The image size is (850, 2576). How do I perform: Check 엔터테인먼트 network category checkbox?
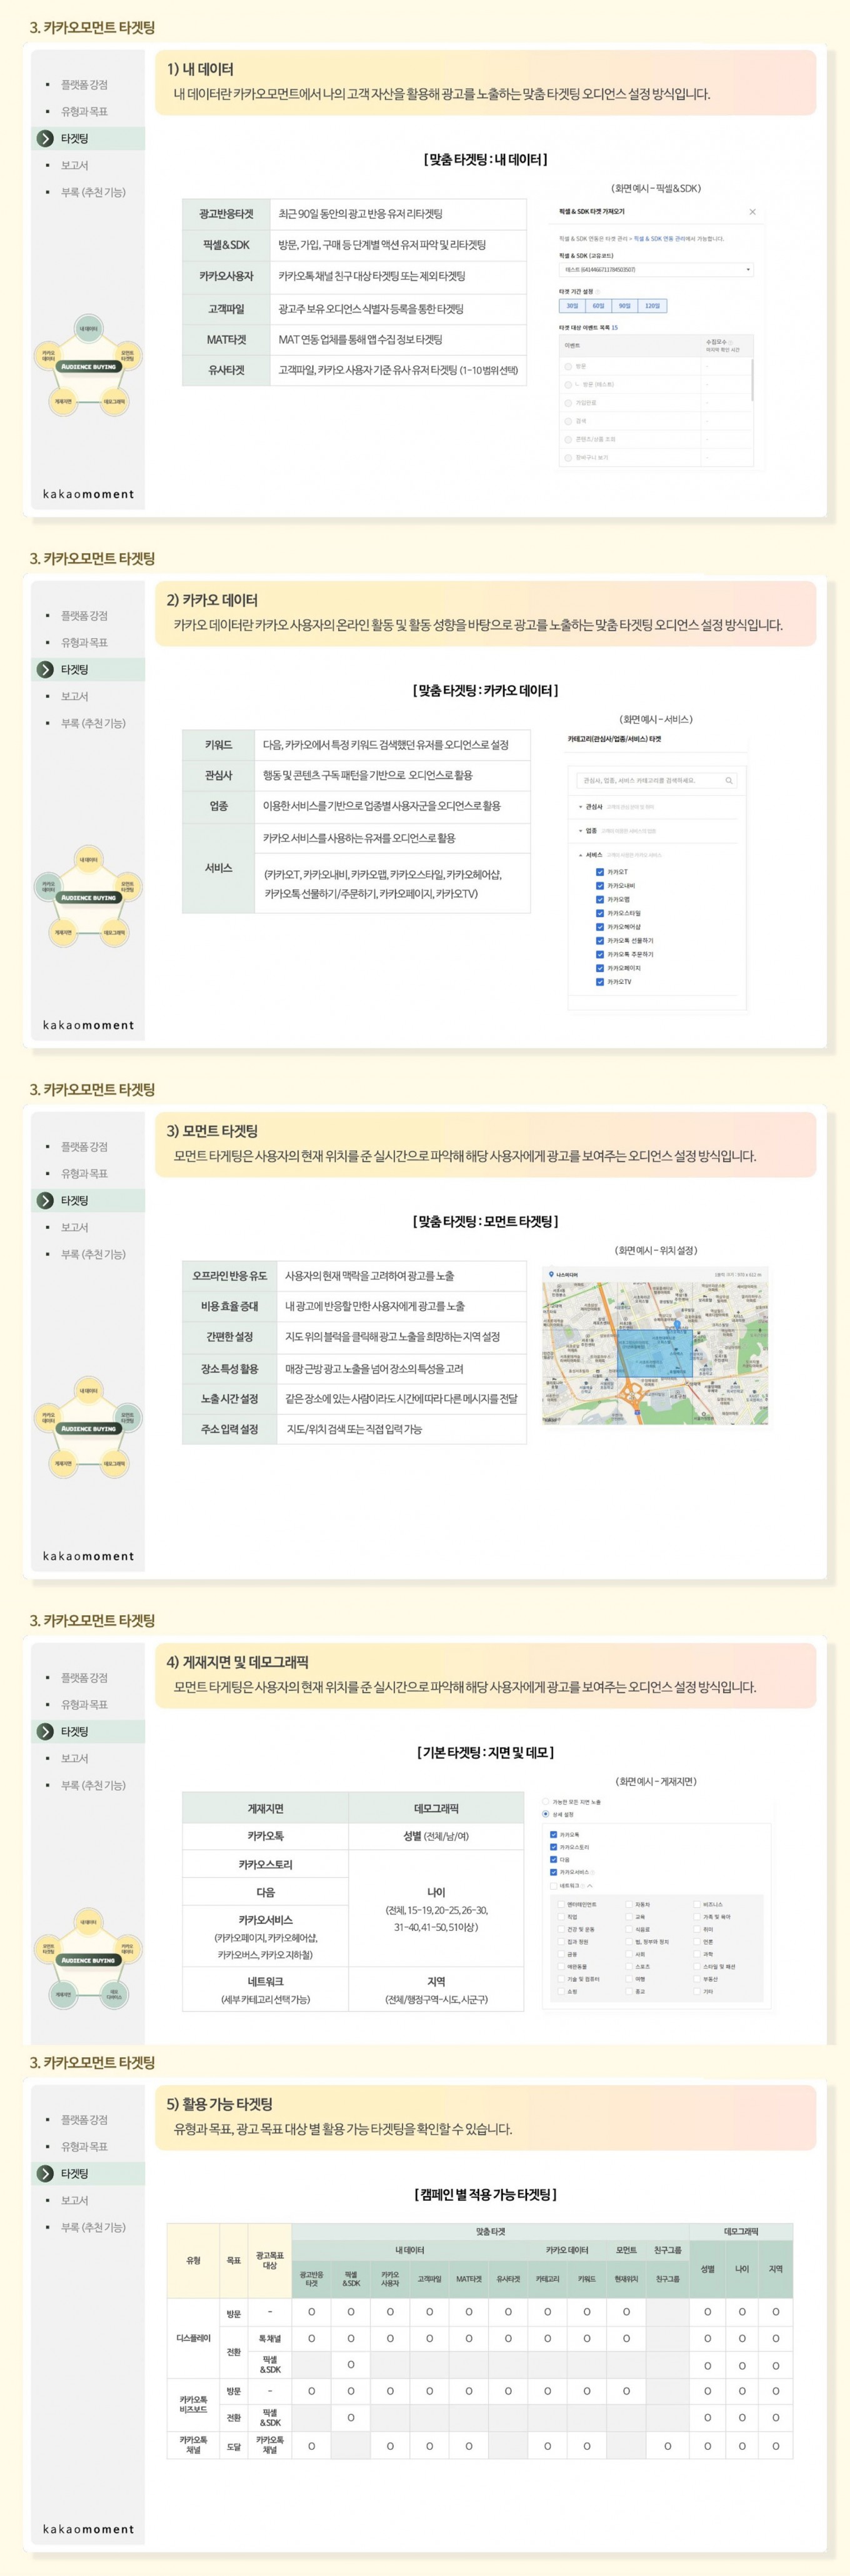tap(561, 1904)
